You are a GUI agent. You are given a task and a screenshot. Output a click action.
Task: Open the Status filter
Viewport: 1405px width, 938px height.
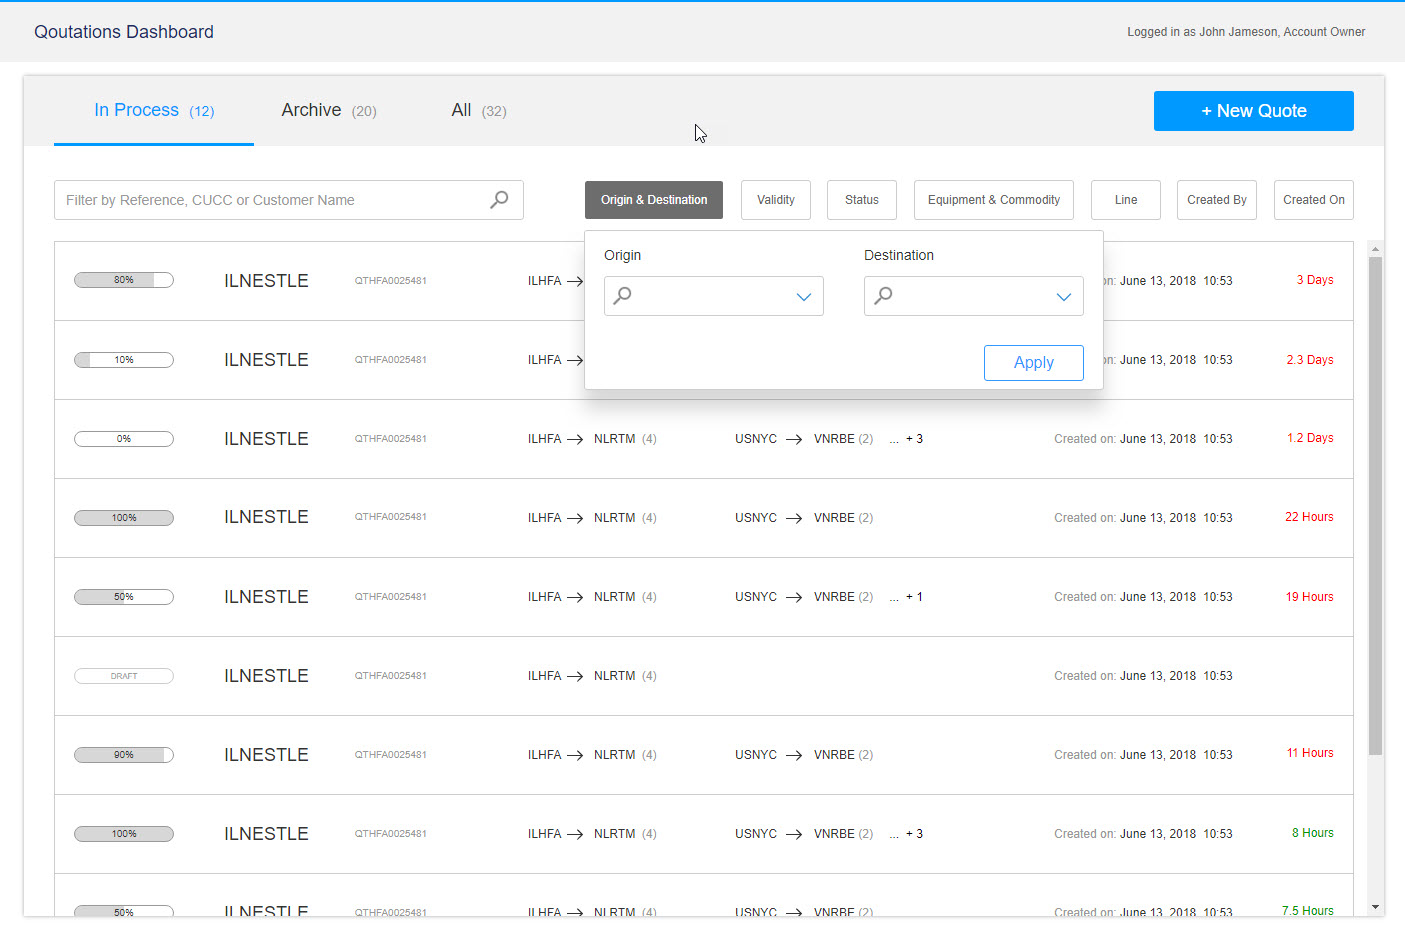862,200
